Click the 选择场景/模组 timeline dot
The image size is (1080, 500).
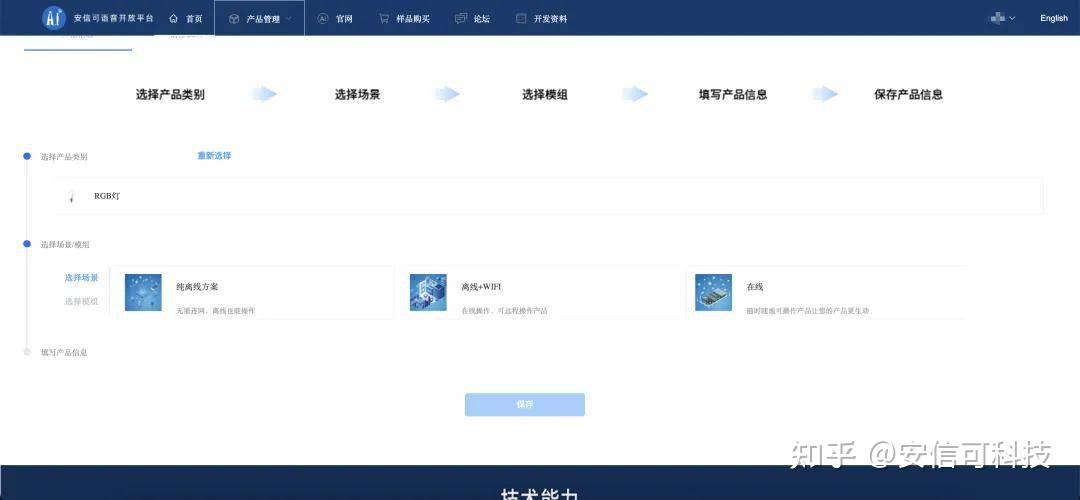point(27,244)
